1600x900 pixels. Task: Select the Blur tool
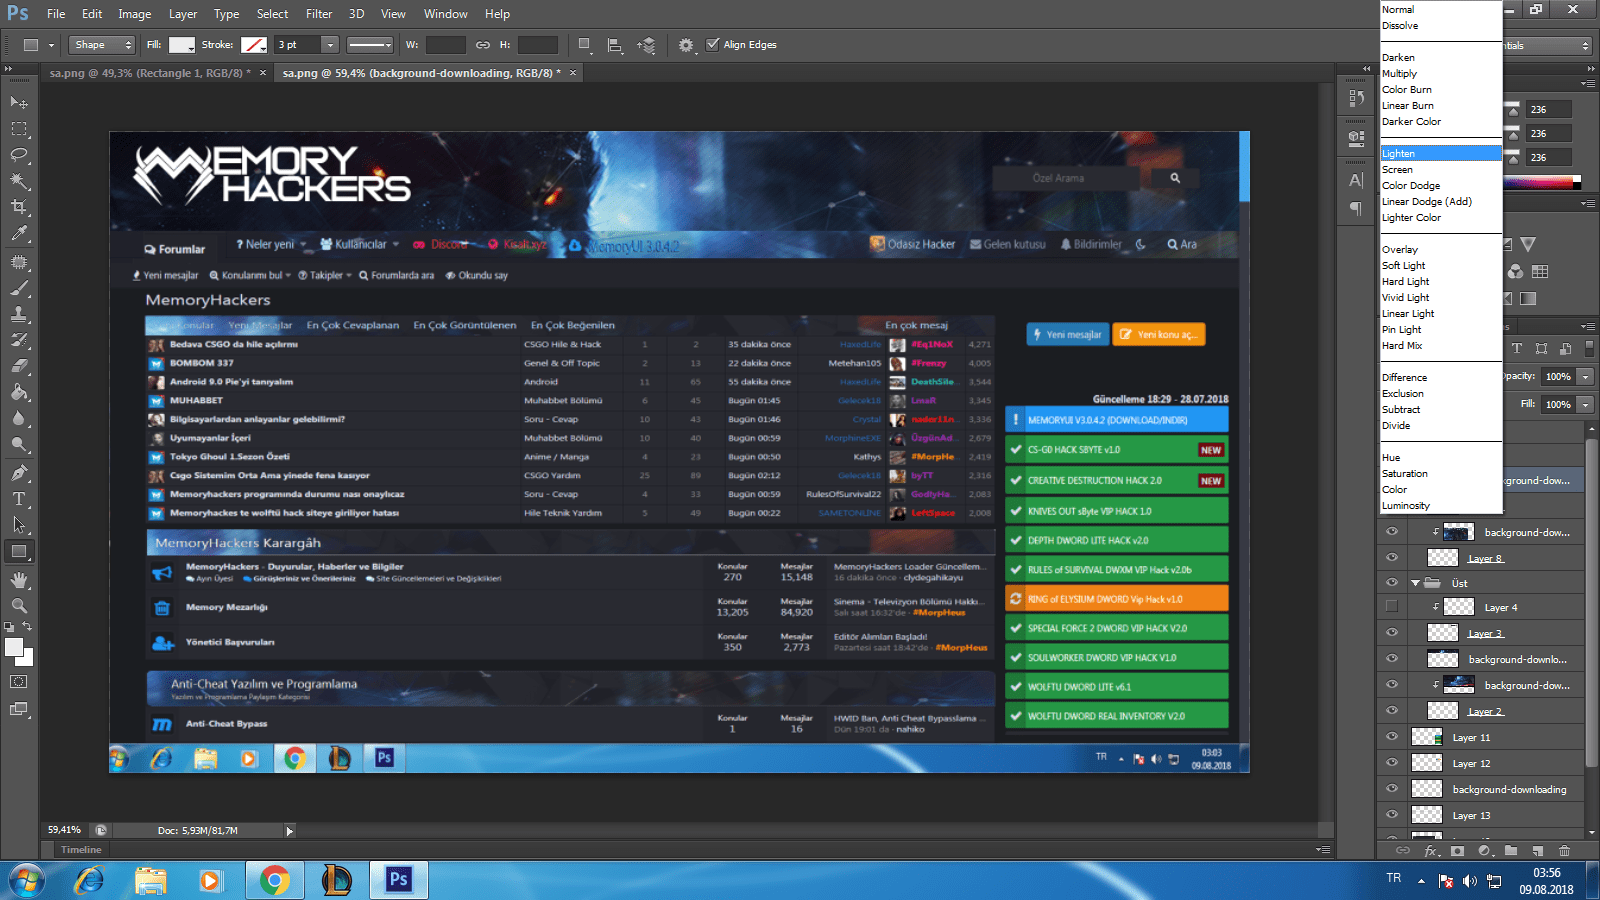pyautogui.click(x=19, y=418)
